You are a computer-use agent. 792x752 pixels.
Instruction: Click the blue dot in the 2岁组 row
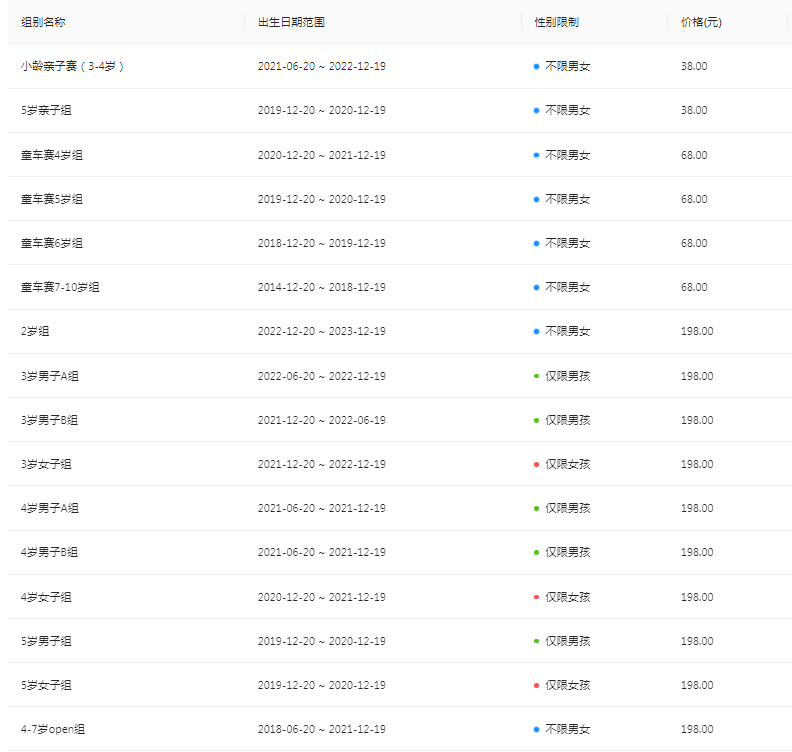point(537,331)
